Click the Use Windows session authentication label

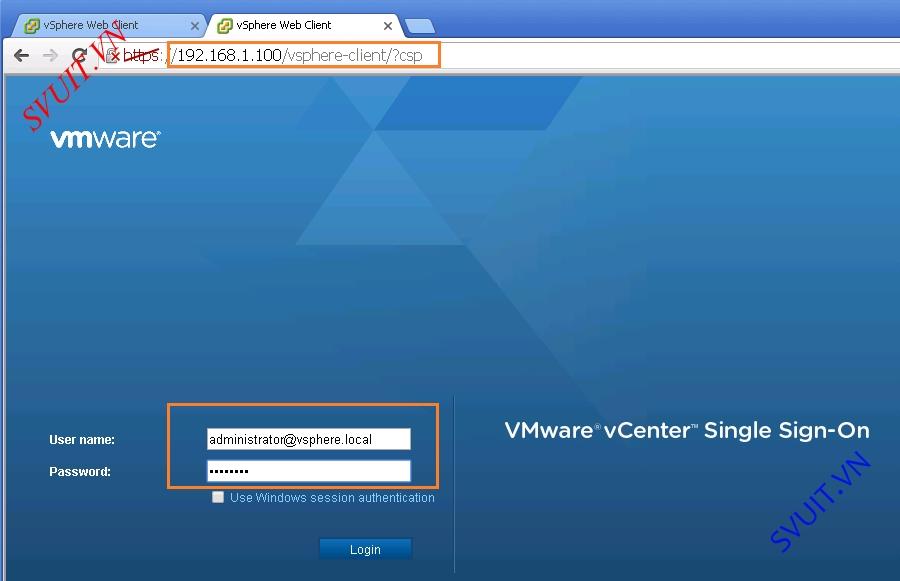332,498
